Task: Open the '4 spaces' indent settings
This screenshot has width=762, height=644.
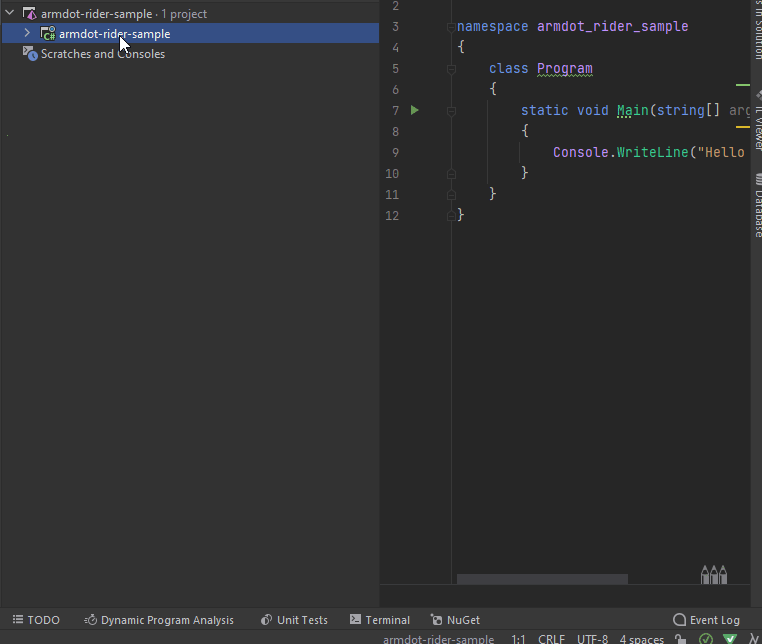Action: click(641, 639)
